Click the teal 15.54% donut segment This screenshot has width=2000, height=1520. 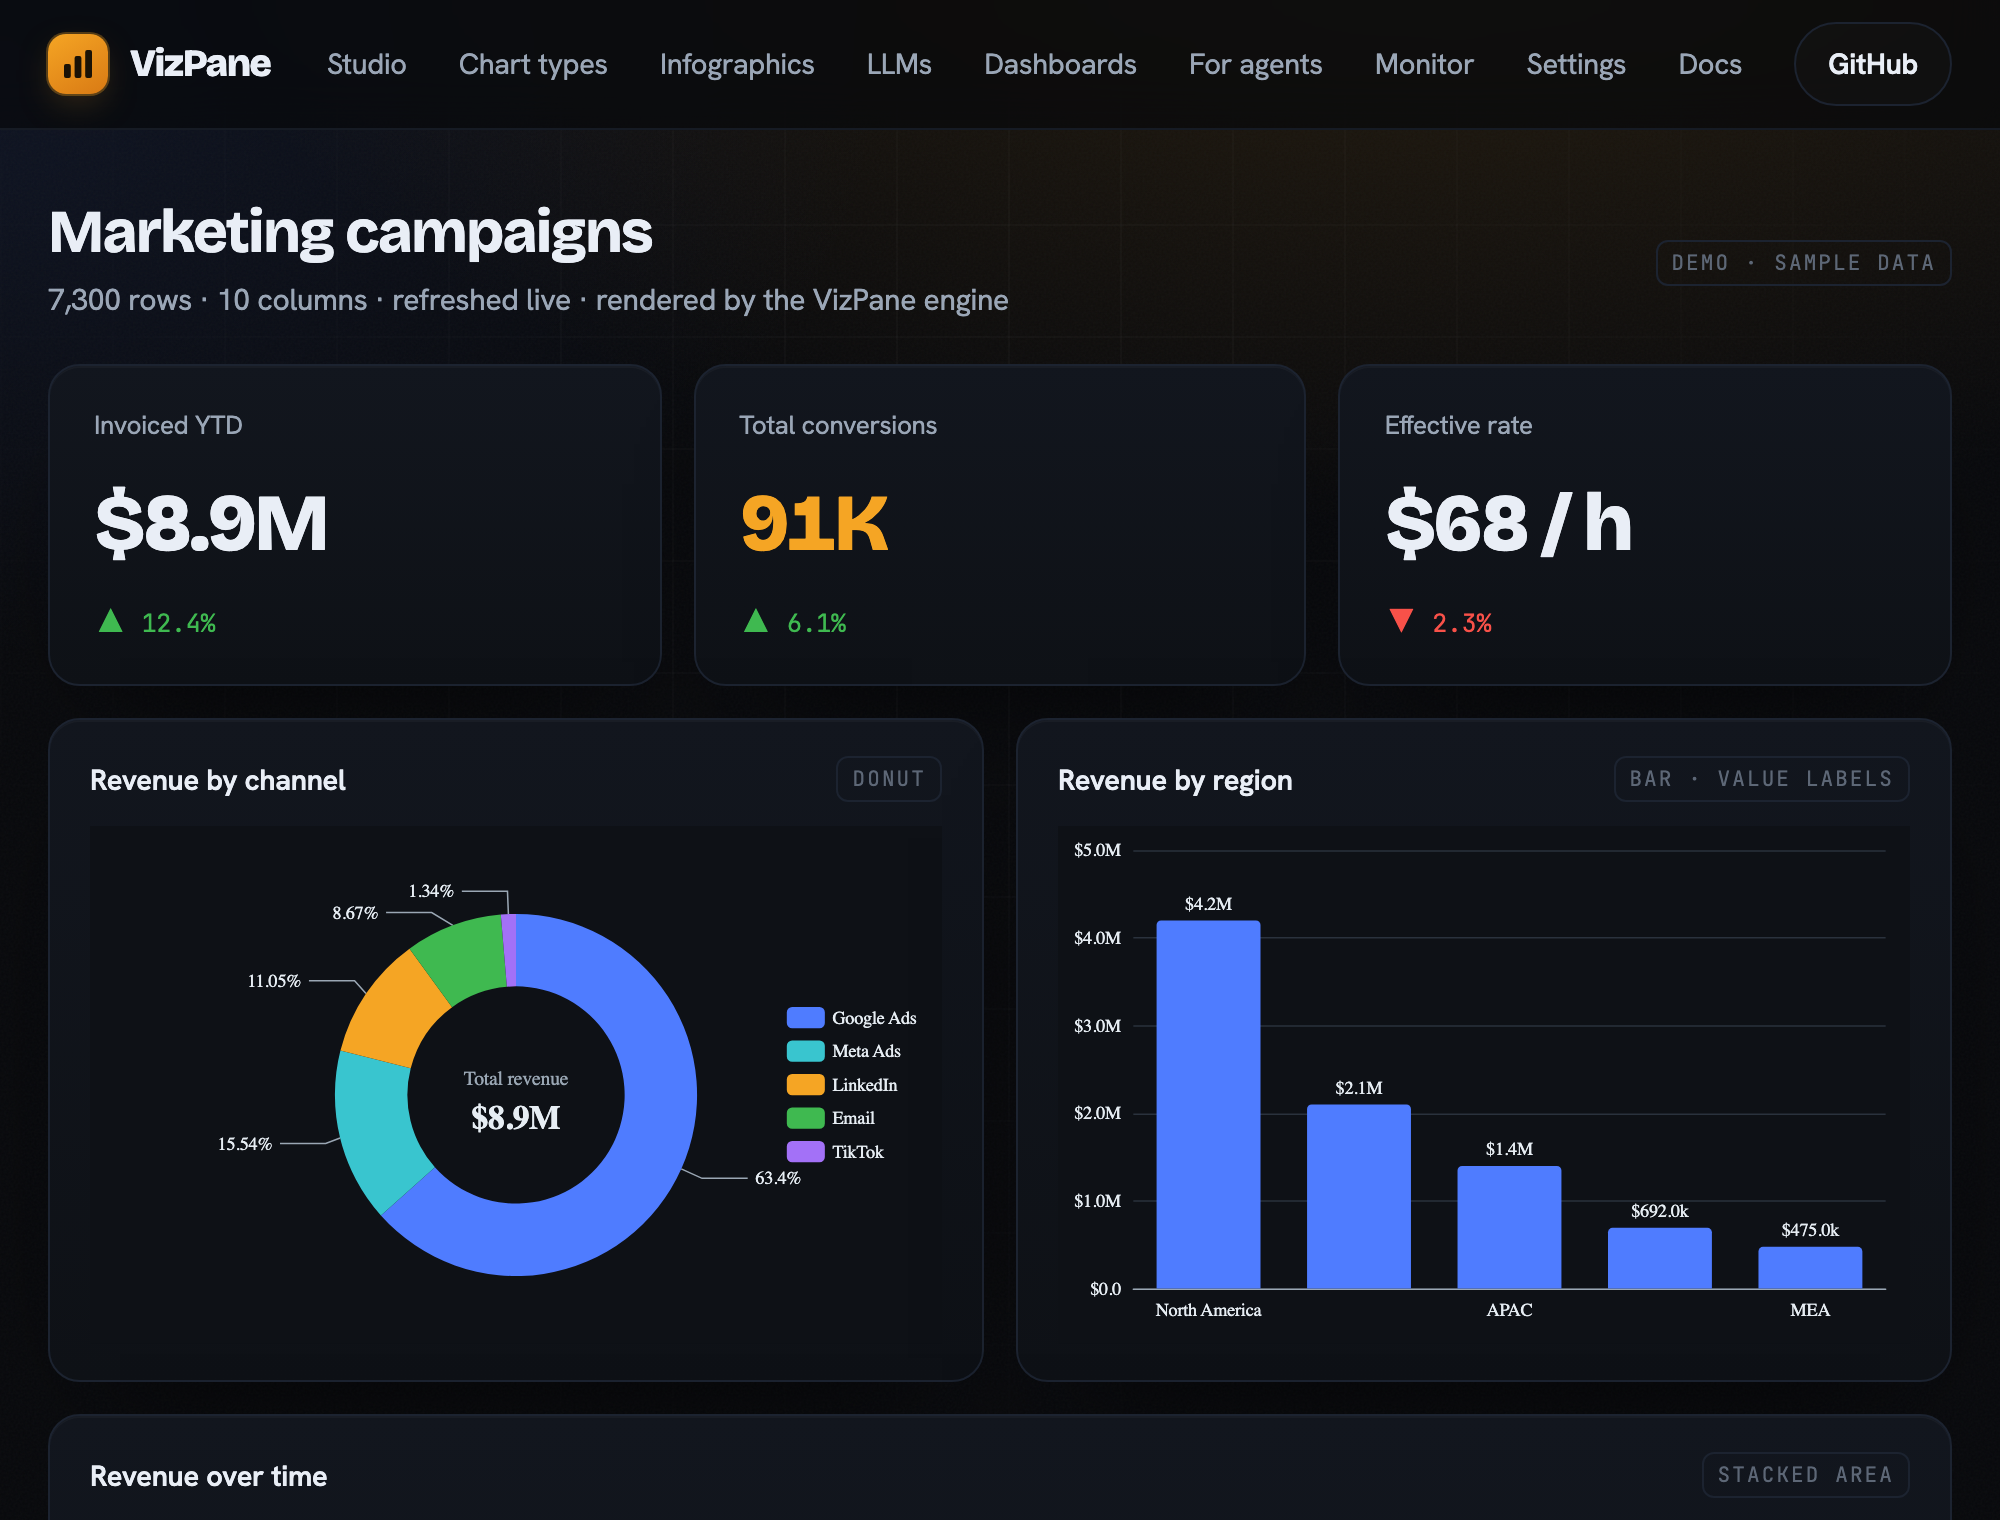378,1130
